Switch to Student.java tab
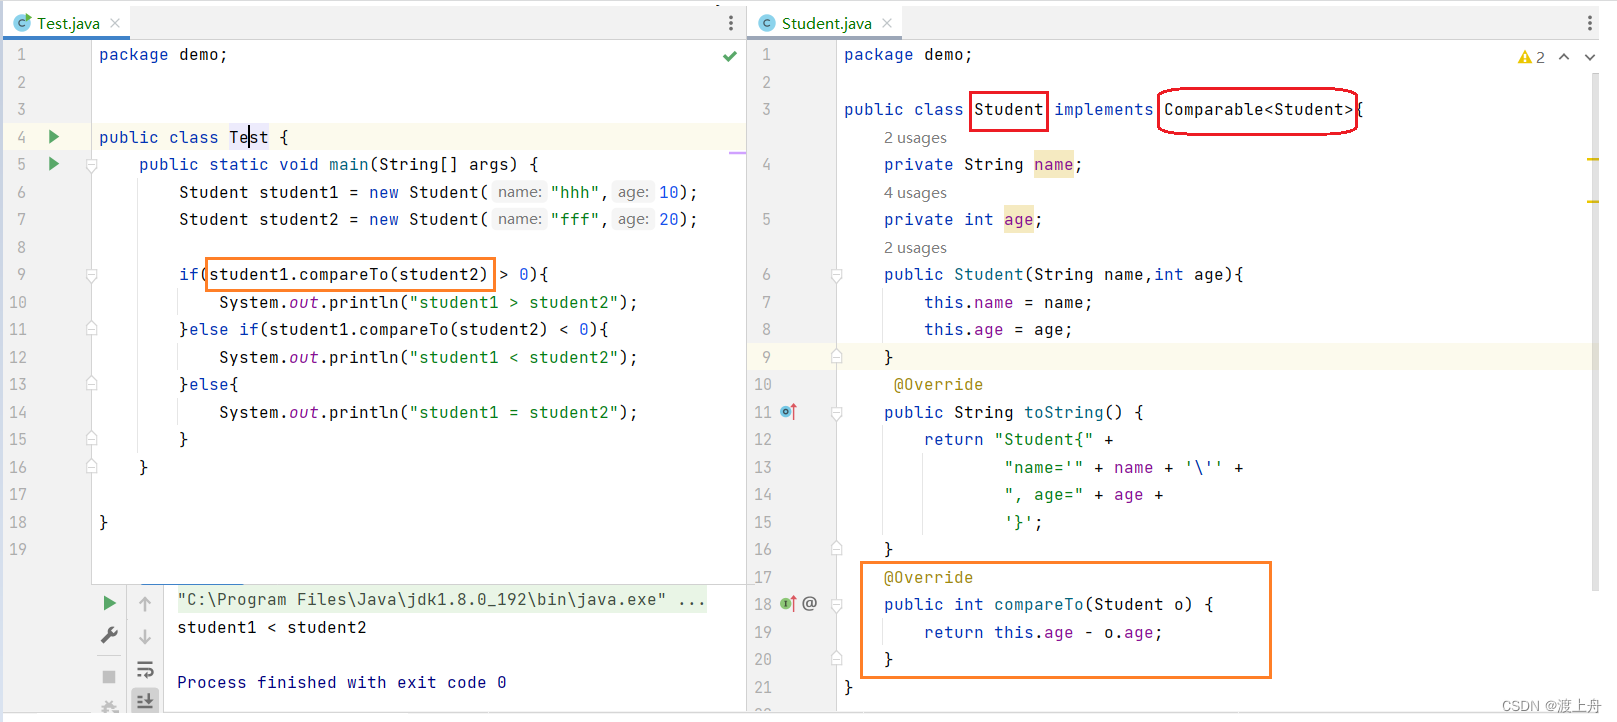The width and height of the screenshot is (1617, 722). (x=826, y=23)
